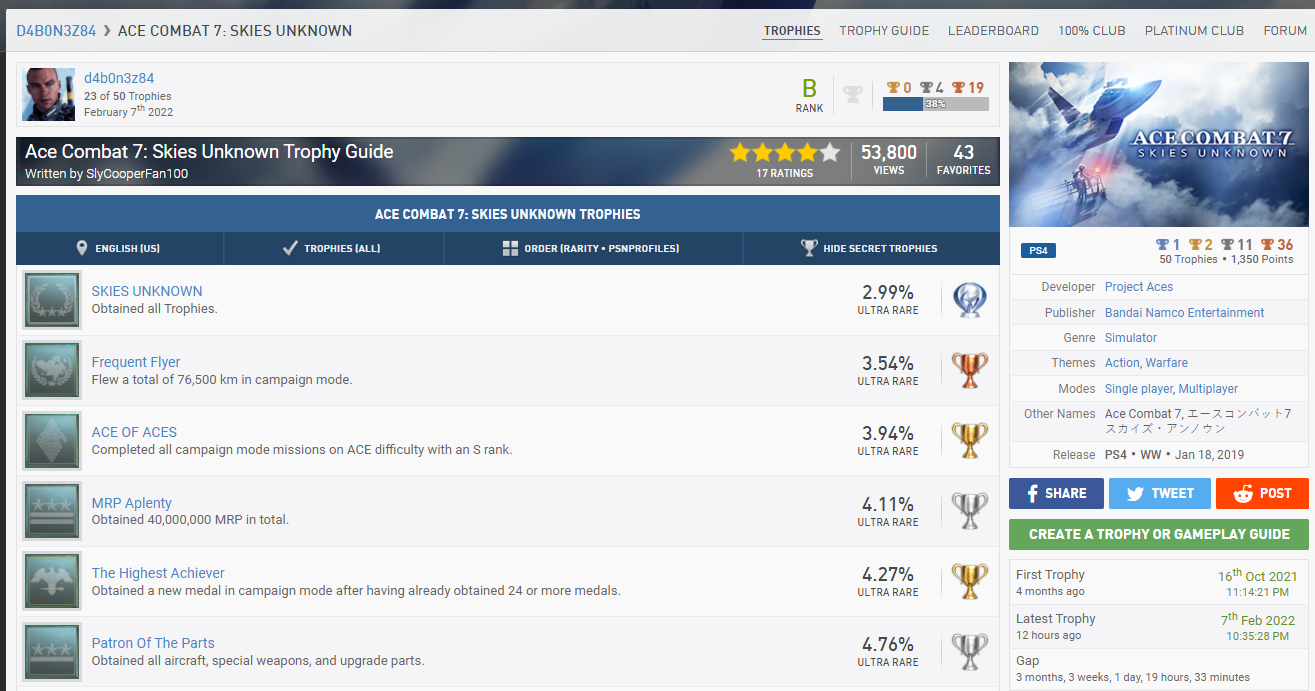Open the Single player mode link
This screenshot has height=691, width=1315.
pos(1139,388)
